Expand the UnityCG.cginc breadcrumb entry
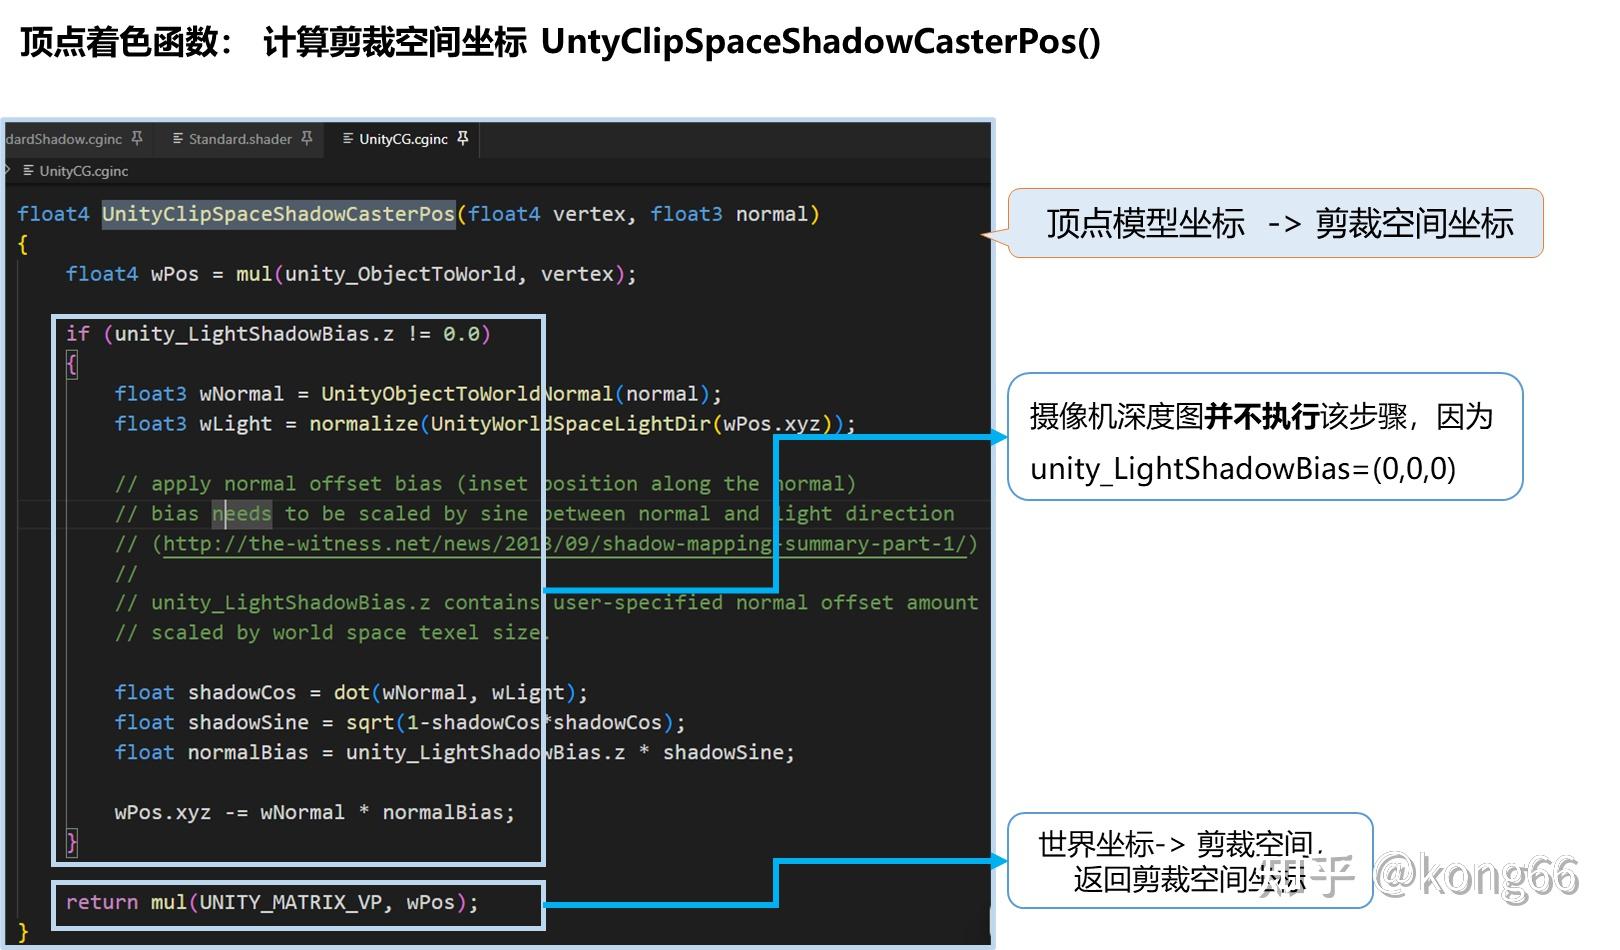The image size is (1620, 950). click(x=84, y=171)
